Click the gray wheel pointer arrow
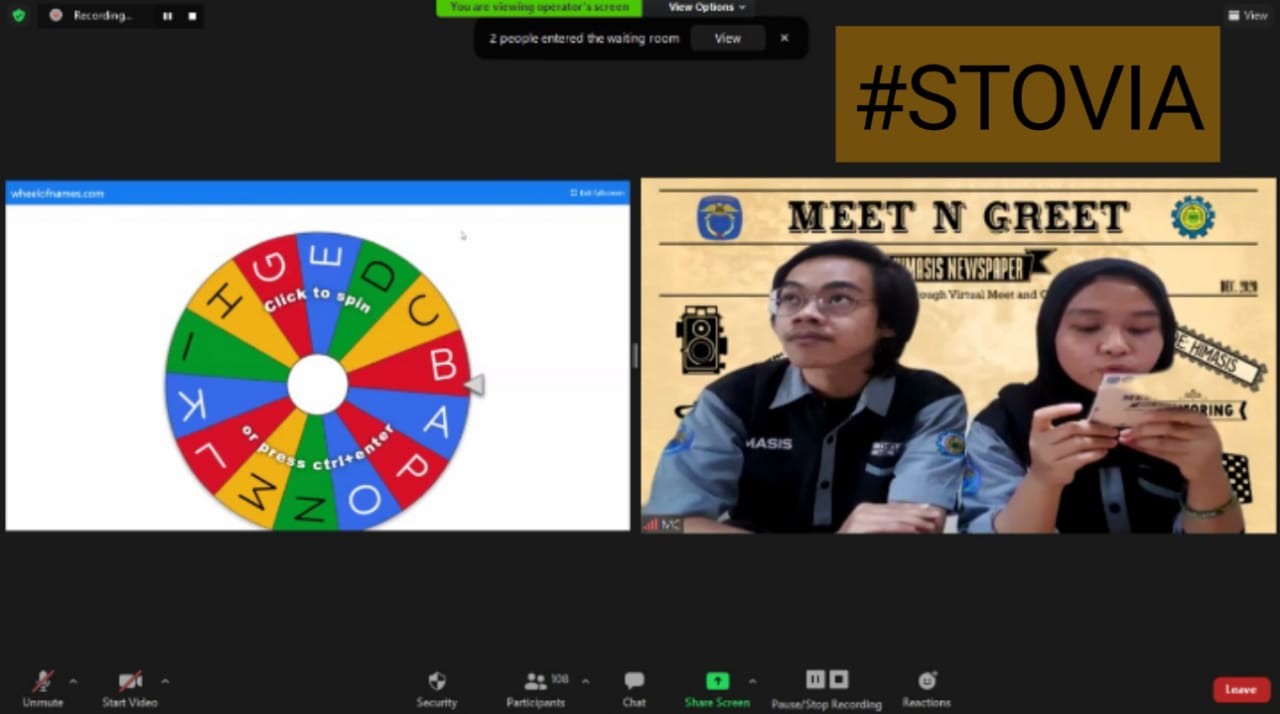This screenshot has height=714, width=1280. pyautogui.click(x=475, y=384)
